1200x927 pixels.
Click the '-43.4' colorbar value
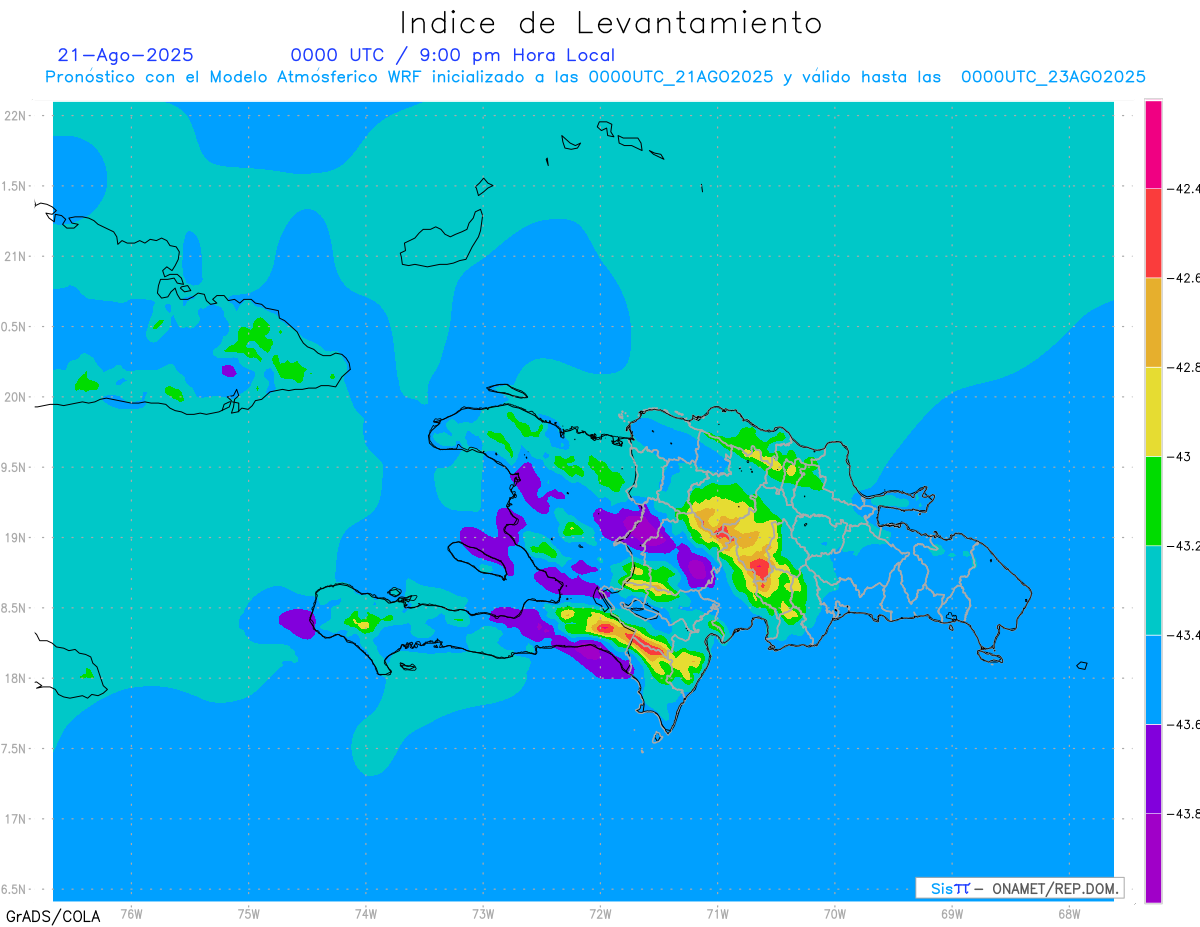[1184, 635]
